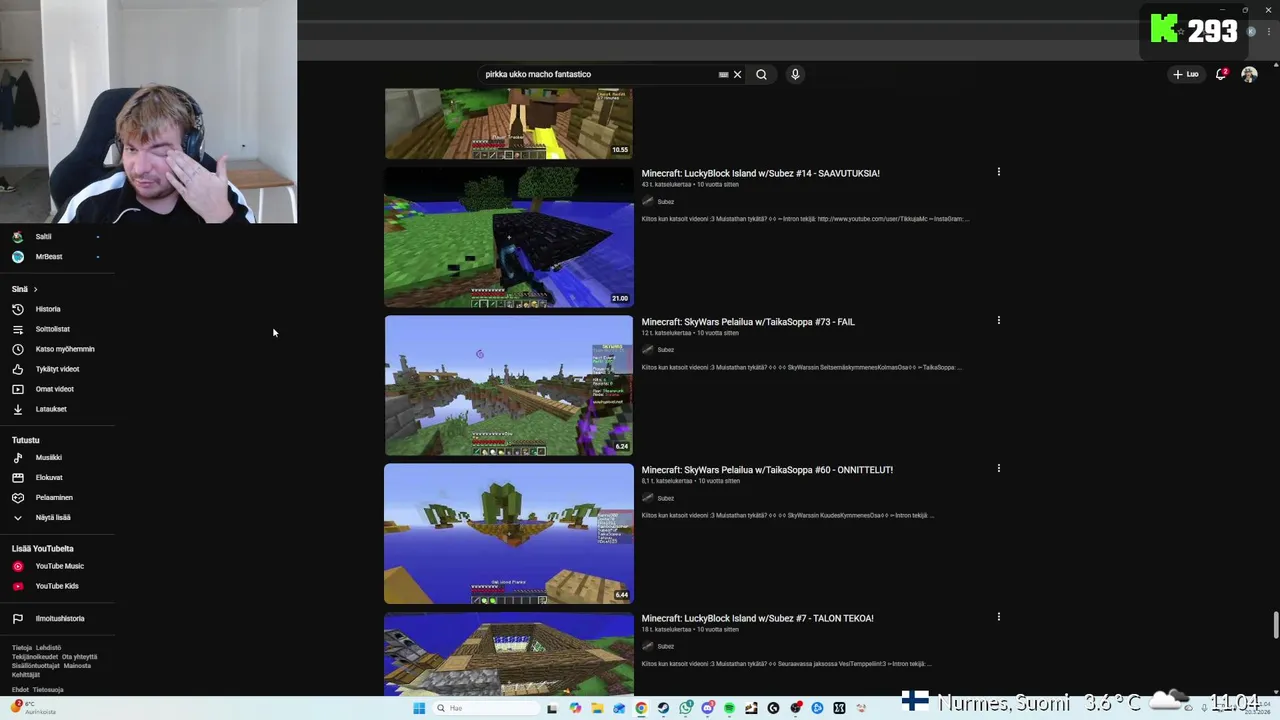Open Katso myöhemmin list
This screenshot has width=1280, height=720.
coord(64,349)
